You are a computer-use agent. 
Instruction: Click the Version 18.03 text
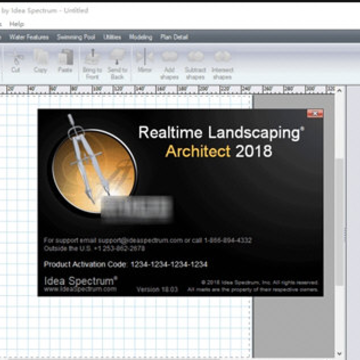pos(157,290)
